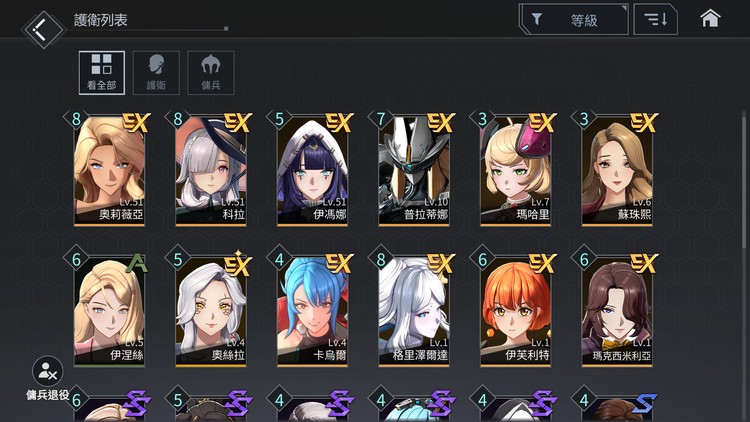Open the 蘇珠熙 character card
Image resolution: width=750 pixels, height=422 pixels.
pyautogui.click(x=617, y=171)
